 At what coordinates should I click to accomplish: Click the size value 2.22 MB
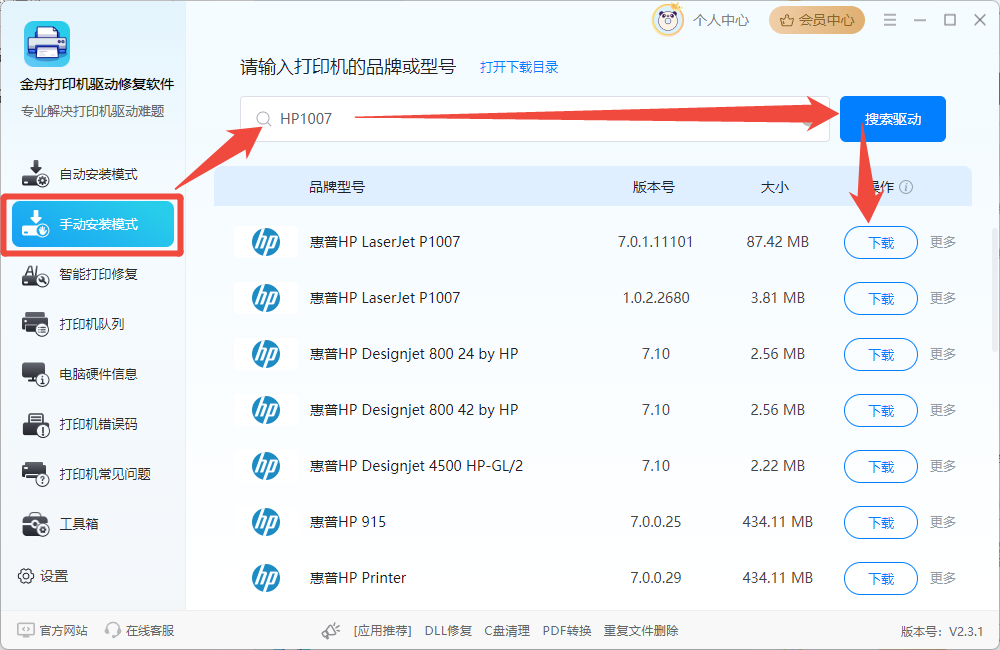tap(777, 466)
